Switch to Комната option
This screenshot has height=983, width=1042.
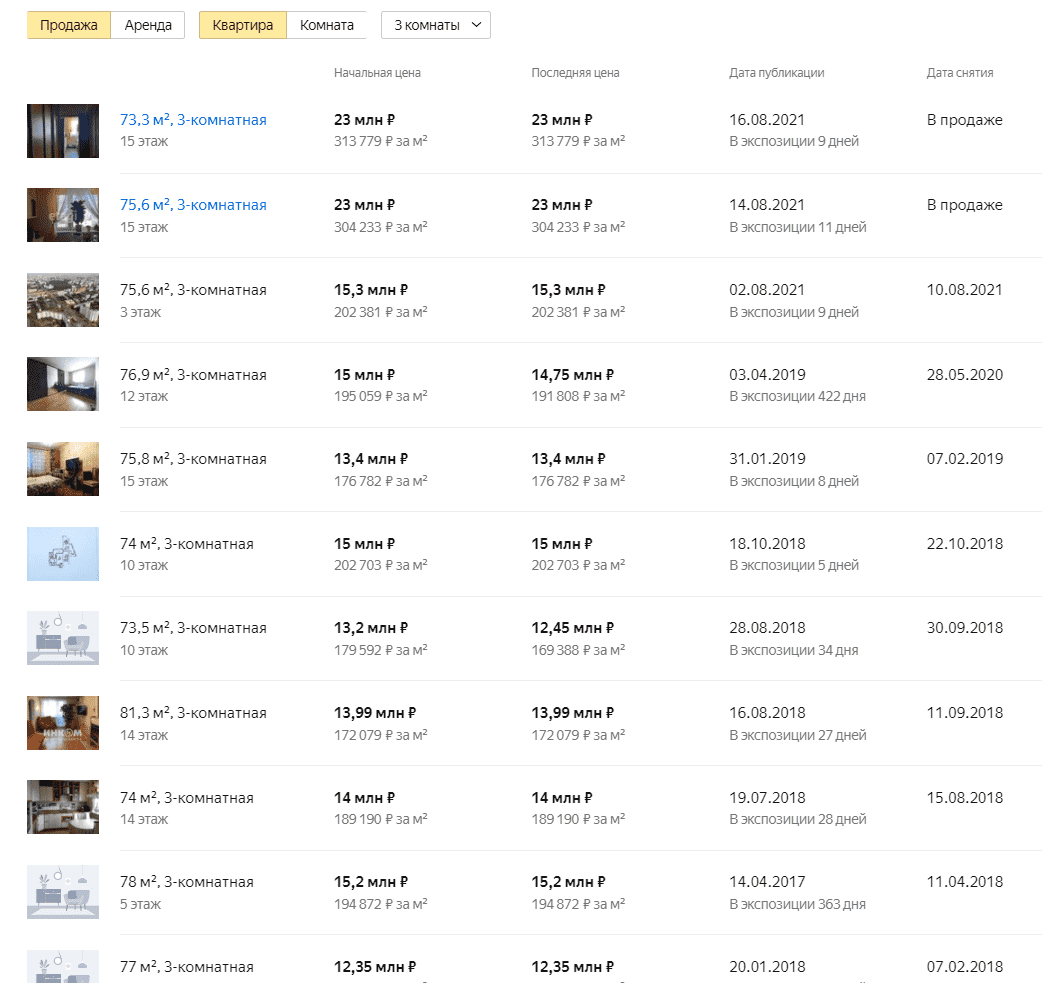pos(326,25)
